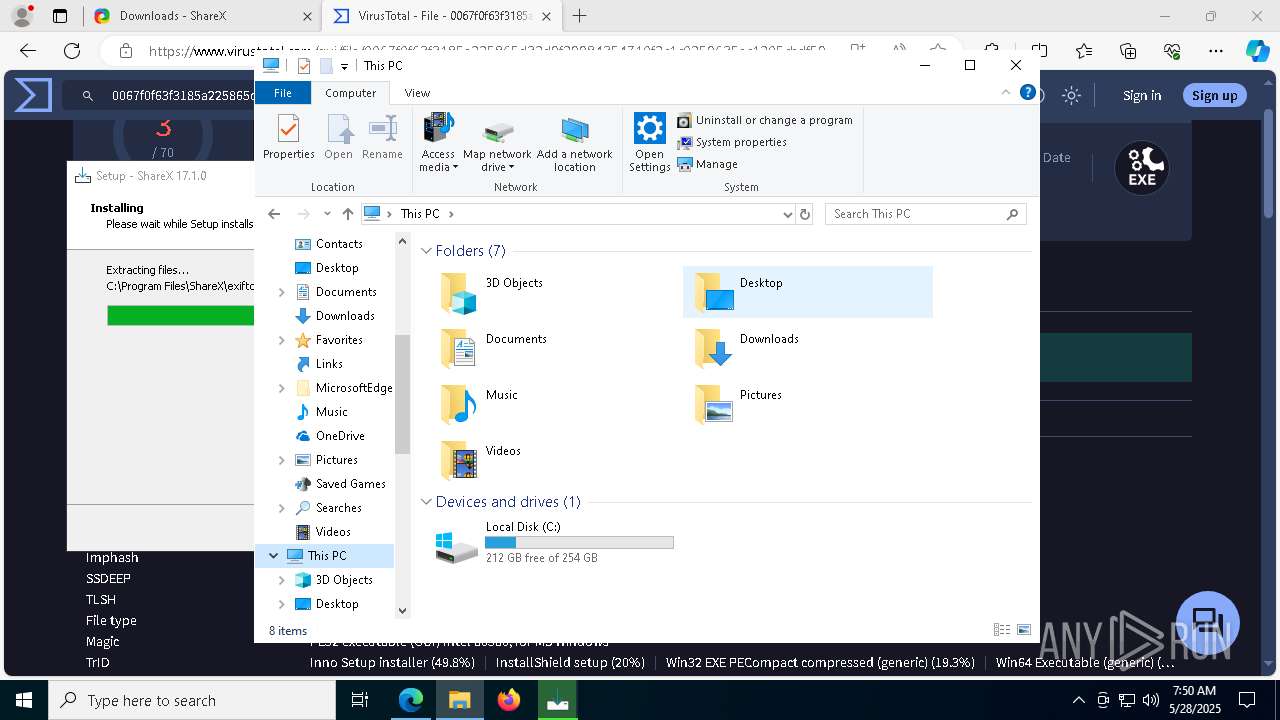Screen dimensions: 1280x720
Task: Click the Properties ribbon icon
Action: click(x=288, y=137)
